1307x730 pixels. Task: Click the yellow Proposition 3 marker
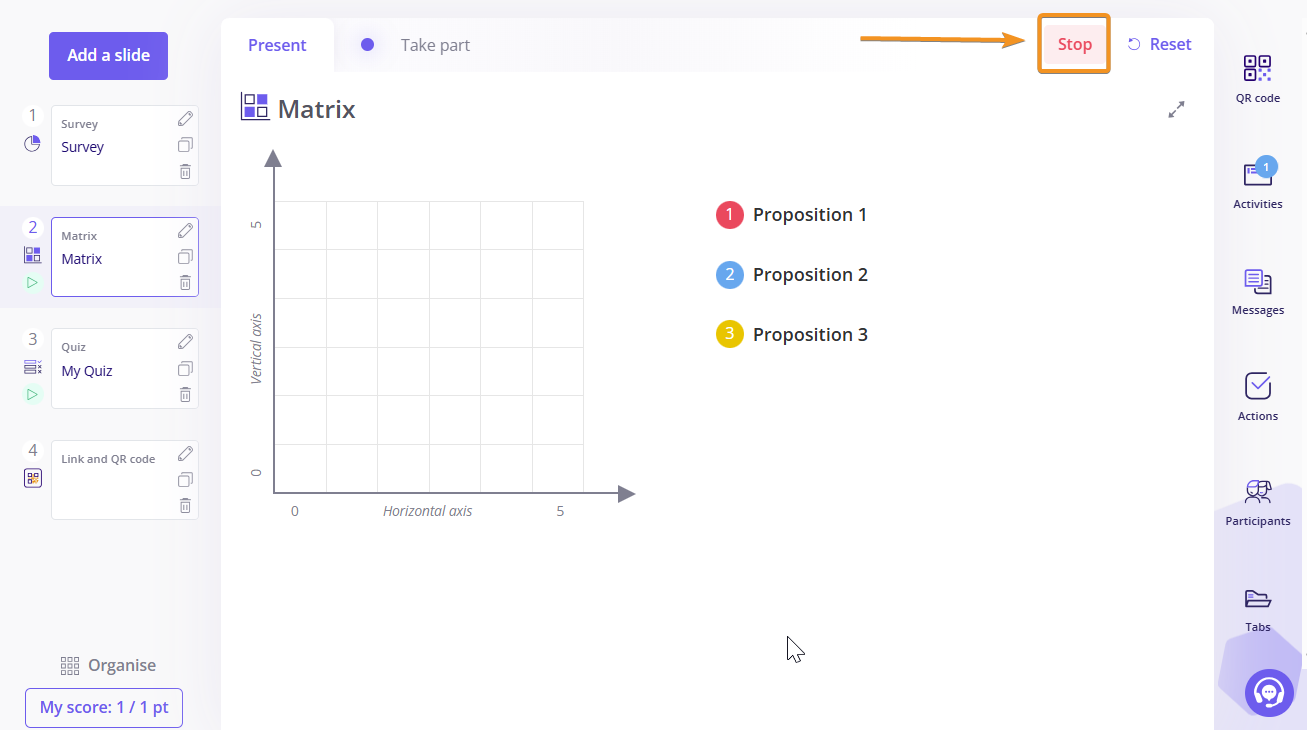[730, 335]
